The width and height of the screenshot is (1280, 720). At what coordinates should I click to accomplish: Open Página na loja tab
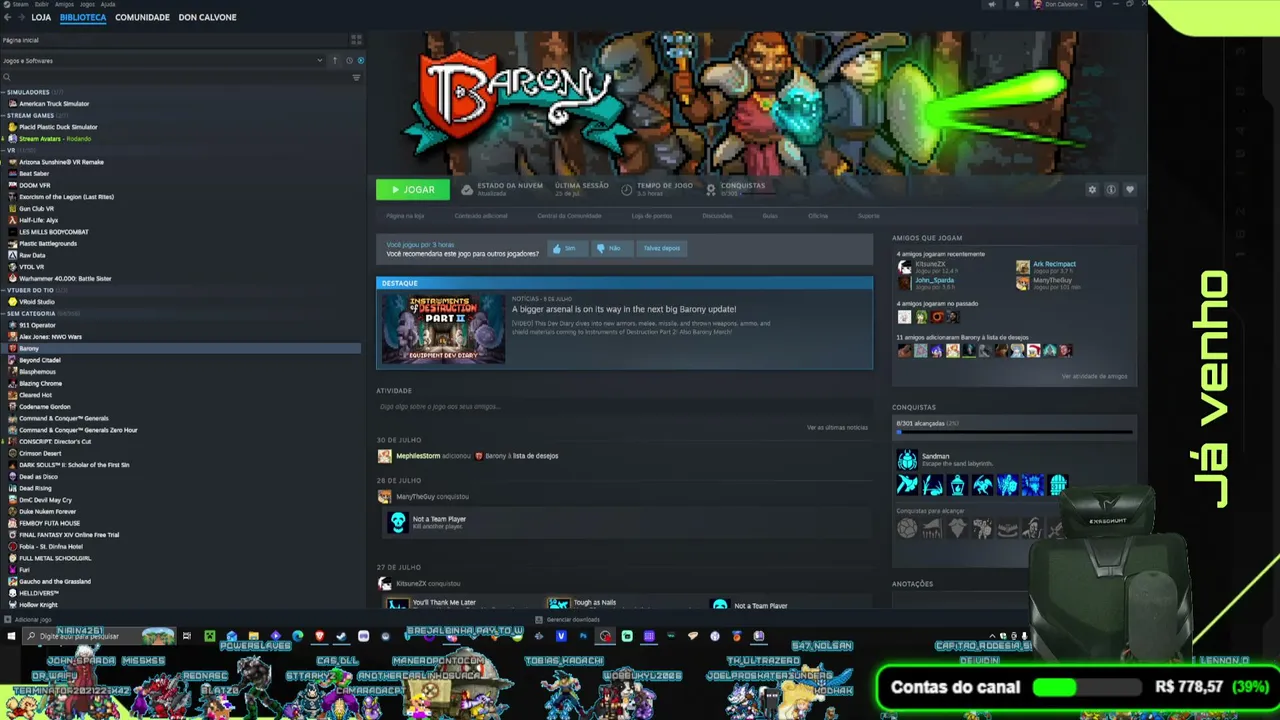[405, 216]
